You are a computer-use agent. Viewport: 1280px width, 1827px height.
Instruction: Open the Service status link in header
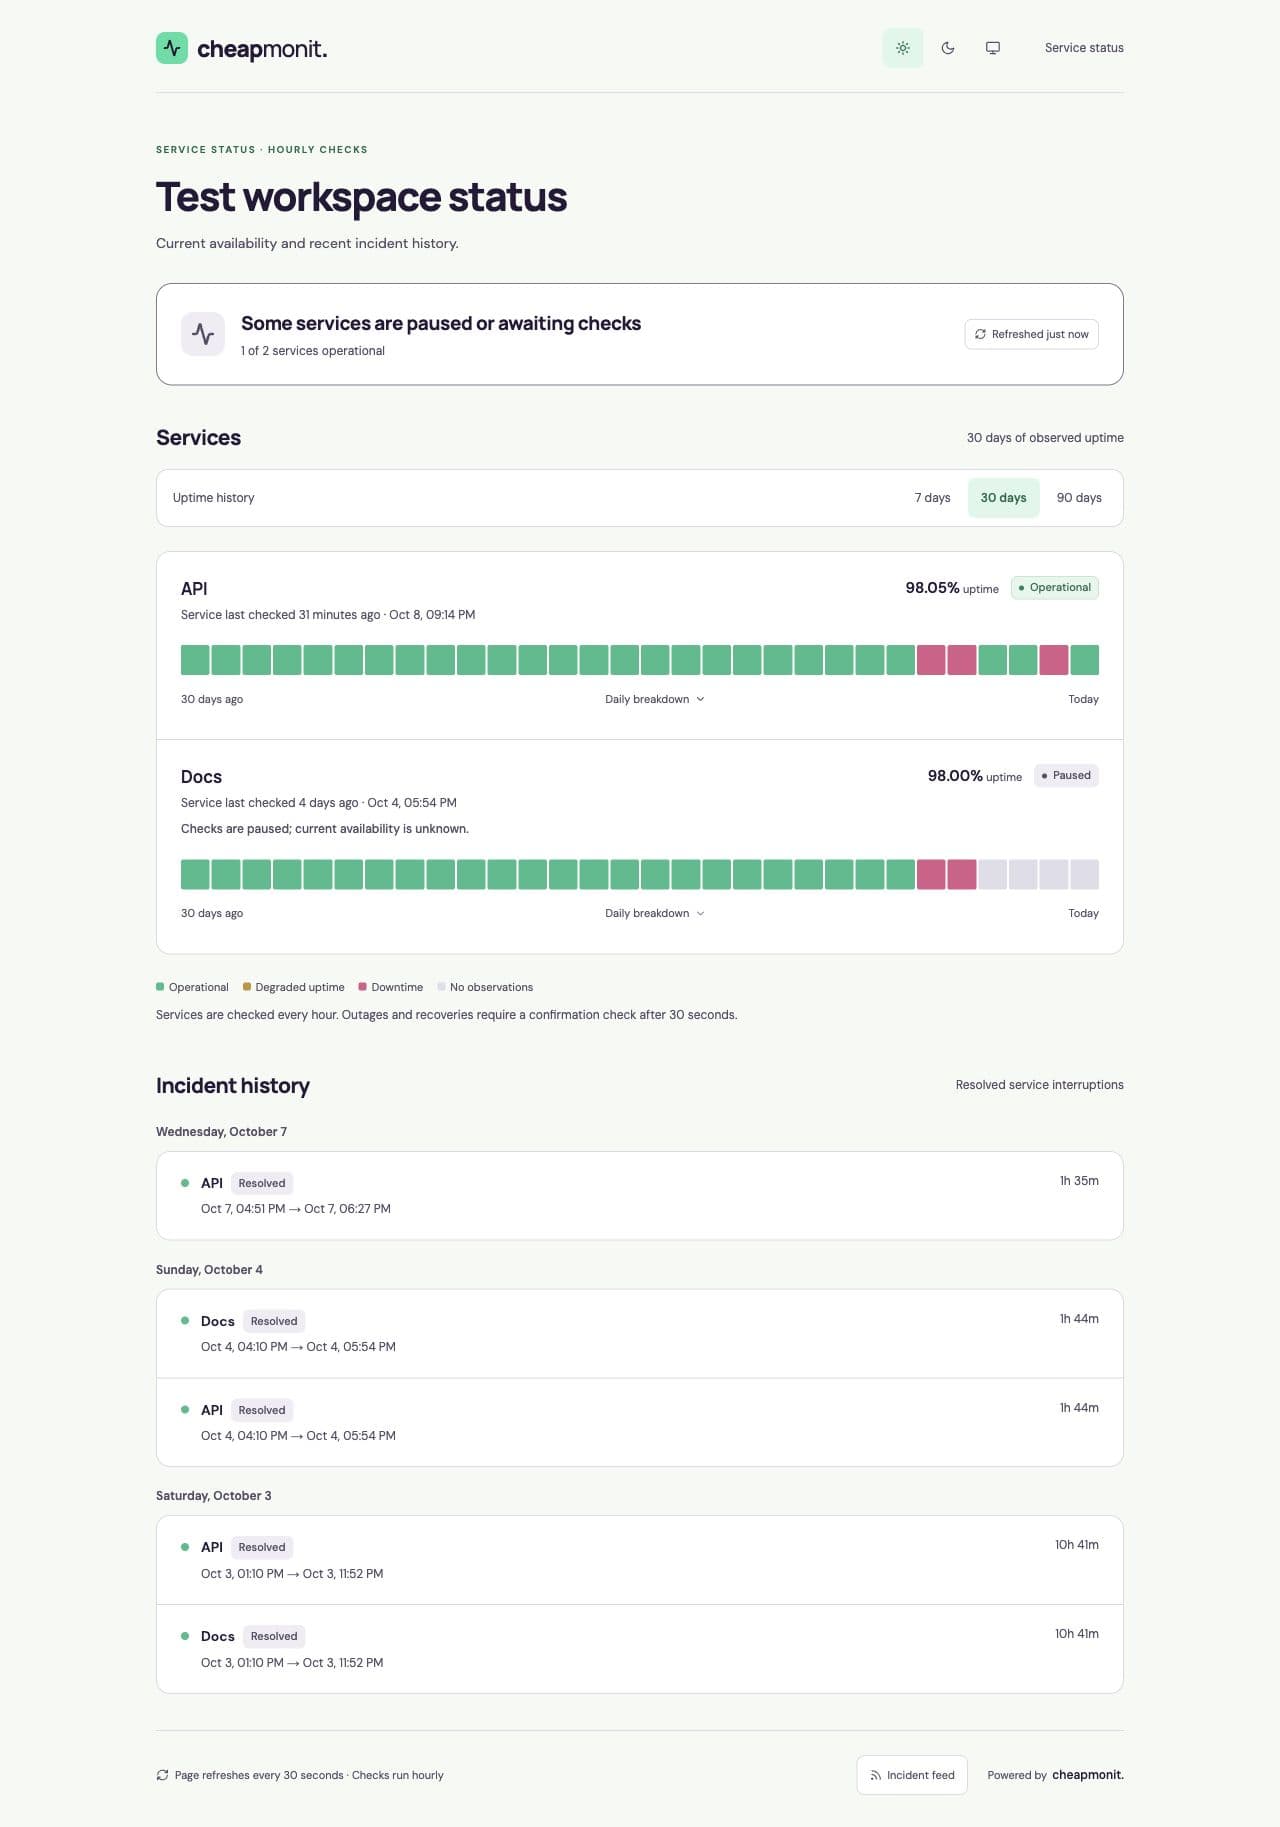[x=1084, y=48]
